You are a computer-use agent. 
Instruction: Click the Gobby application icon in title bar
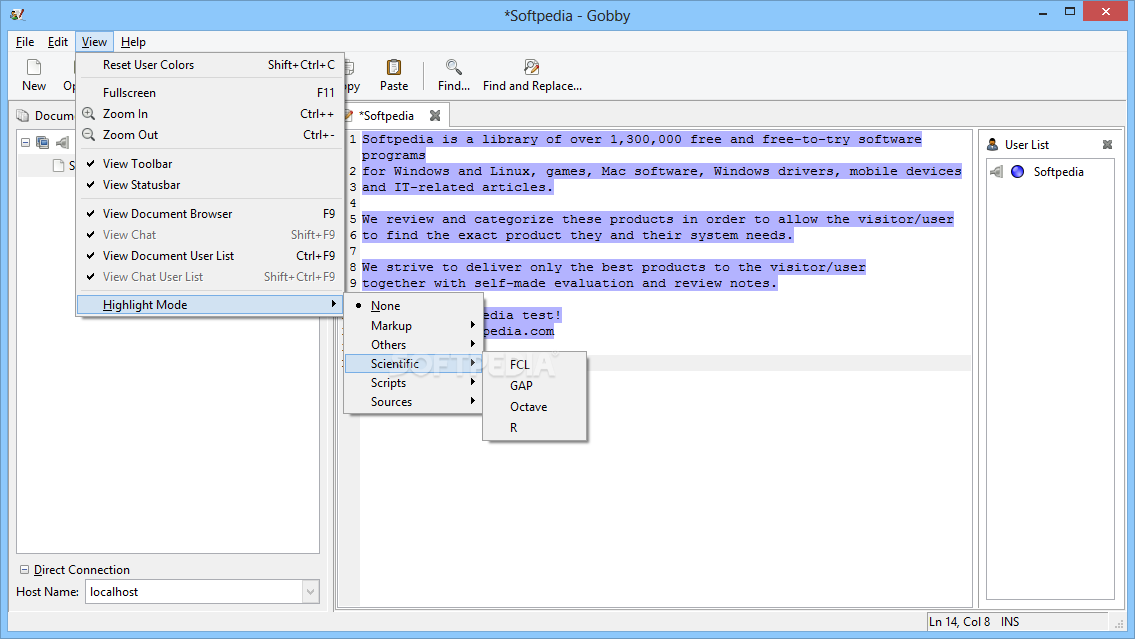coord(17,14)
